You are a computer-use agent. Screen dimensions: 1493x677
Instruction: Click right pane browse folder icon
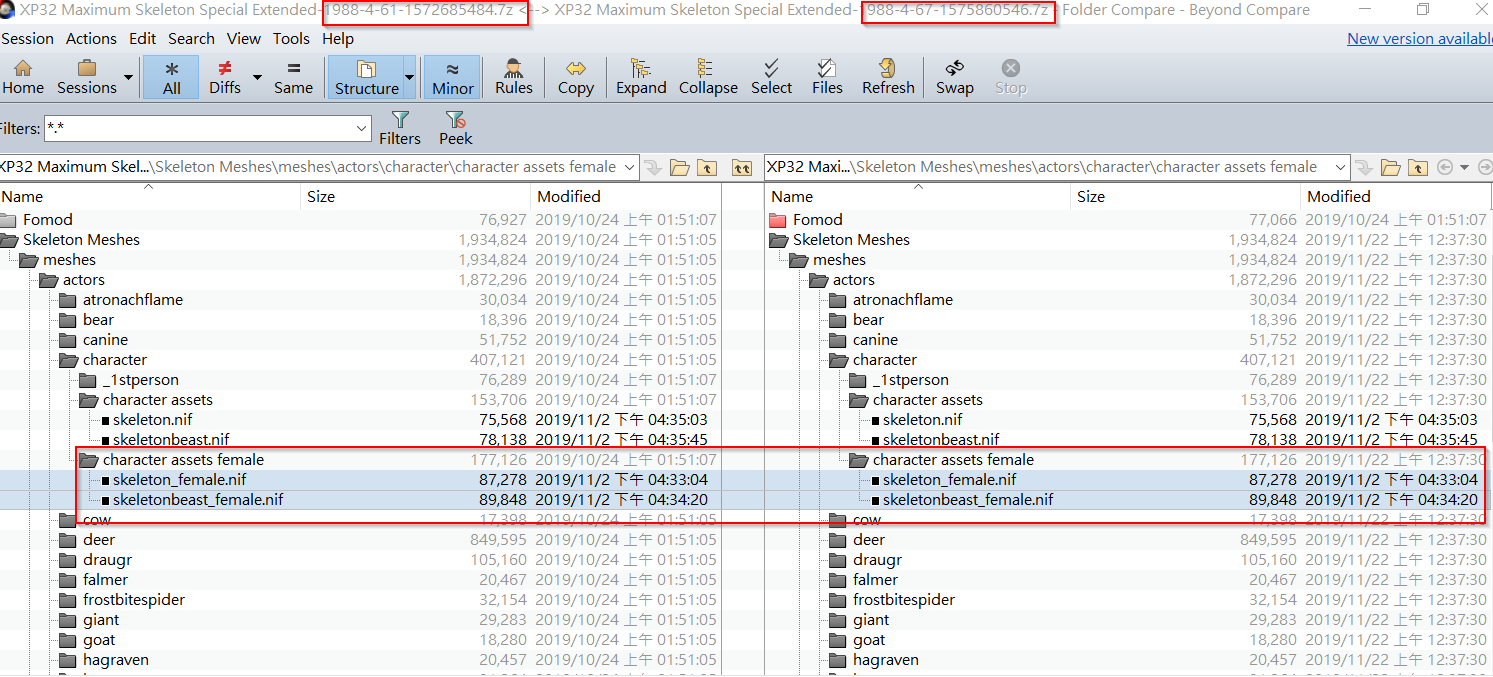point(1390,167)
